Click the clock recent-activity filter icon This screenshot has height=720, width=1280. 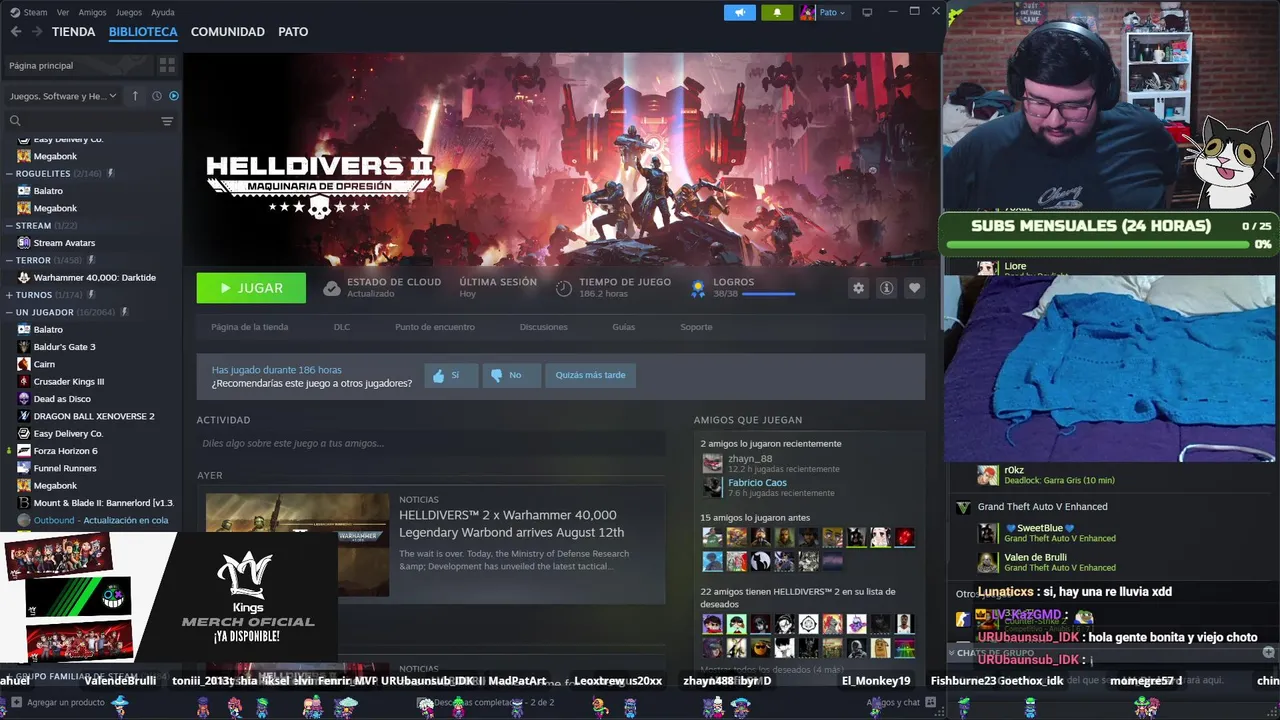pyautogui.click(x=157, y=96)
